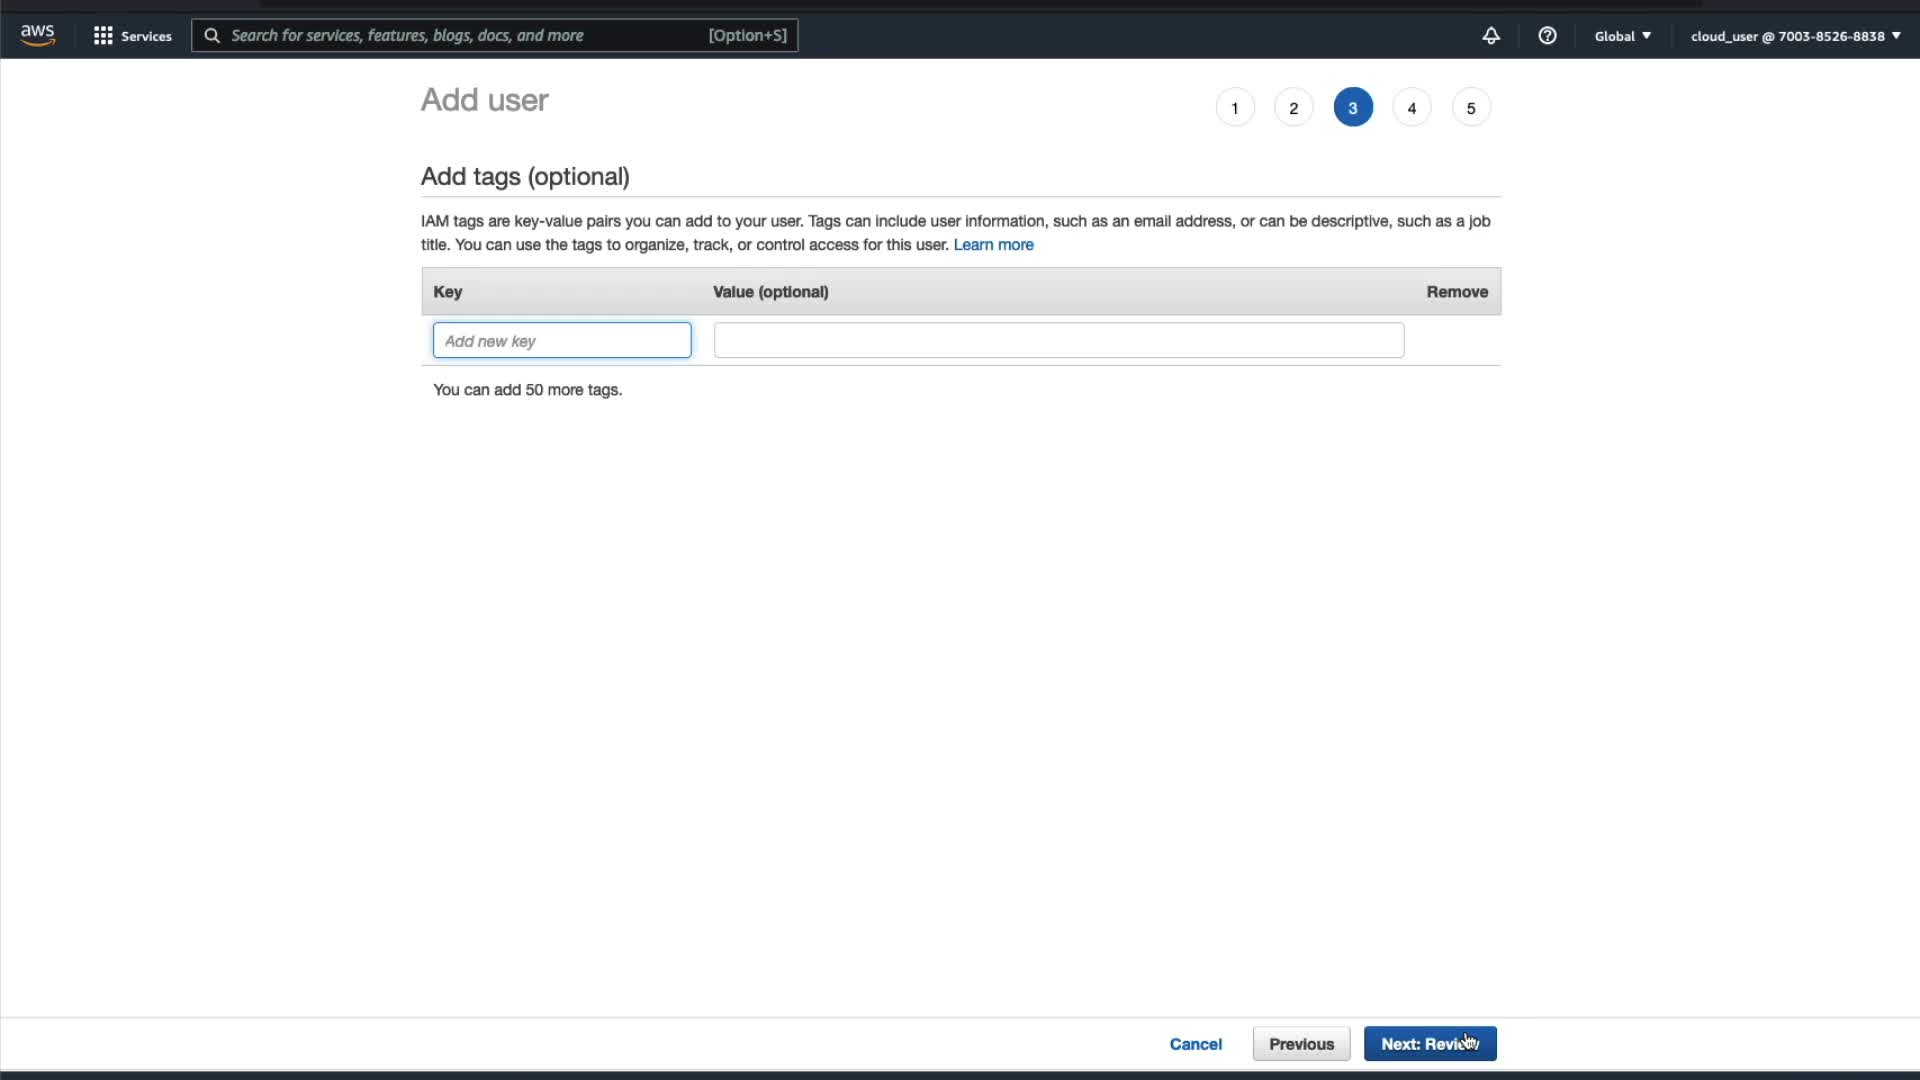
Task: Open the cloud_user account dropdown
Action: click(x=1795, y=36)
